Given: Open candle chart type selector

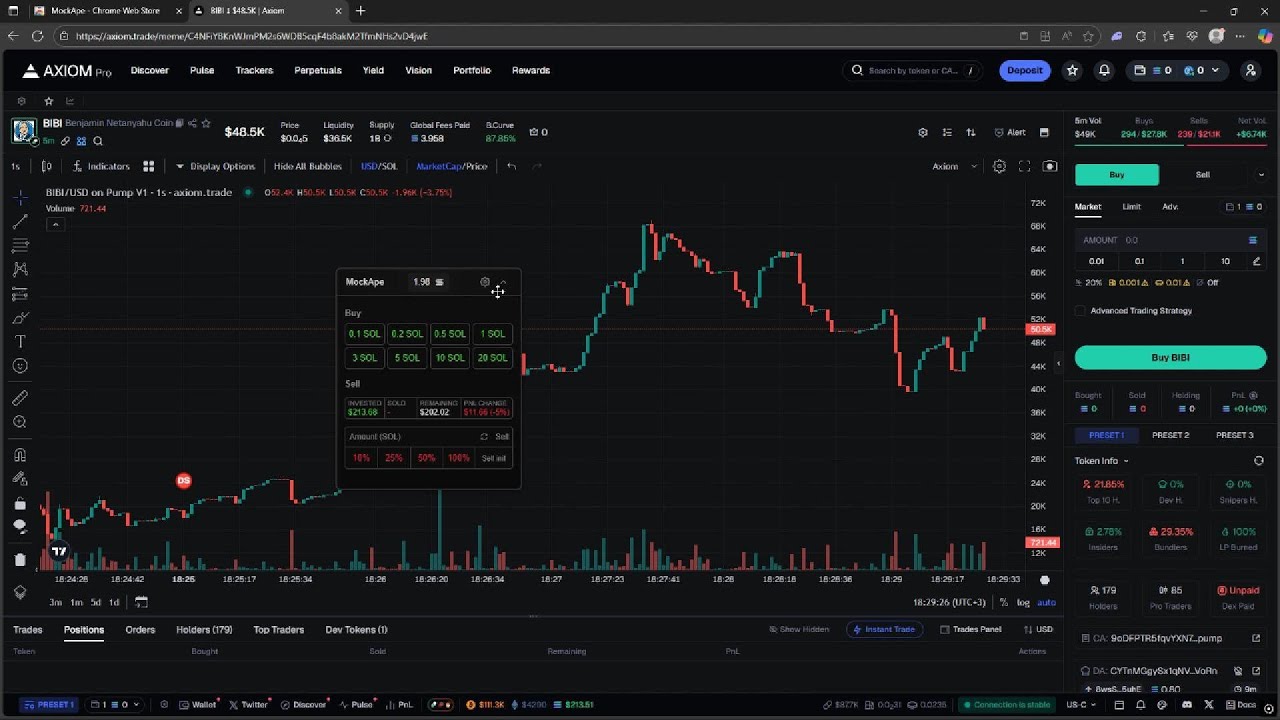Looking at the screenshot, I should click(47, 166).
